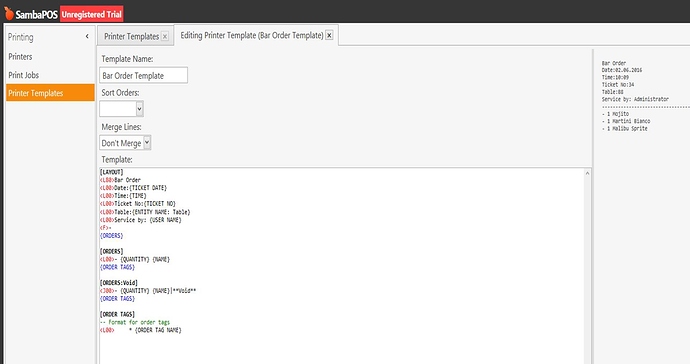
Task: Click the [ORDERS:Void] section header line
Action: (x=119, y=283)
